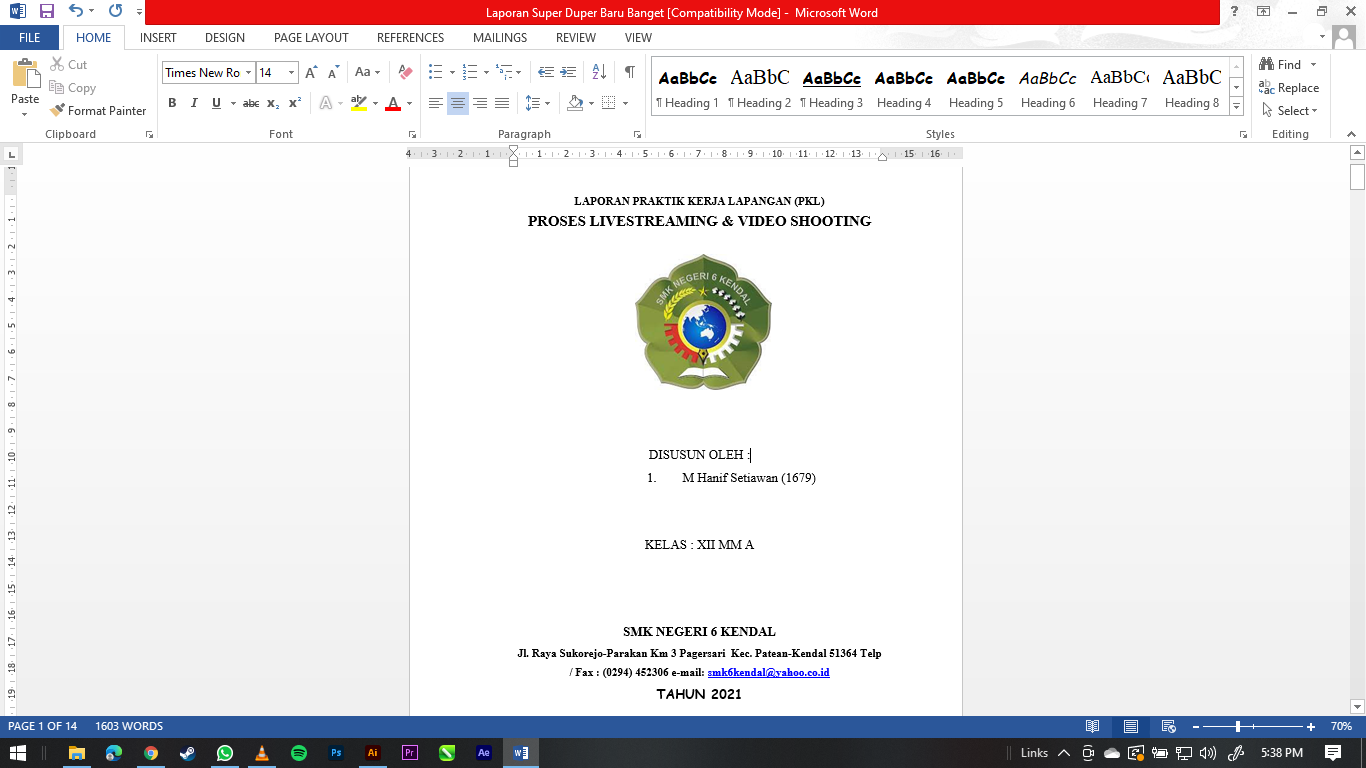Expand the Bullets list dropdown
1366x768 pixels.
[x=452, y=72]
